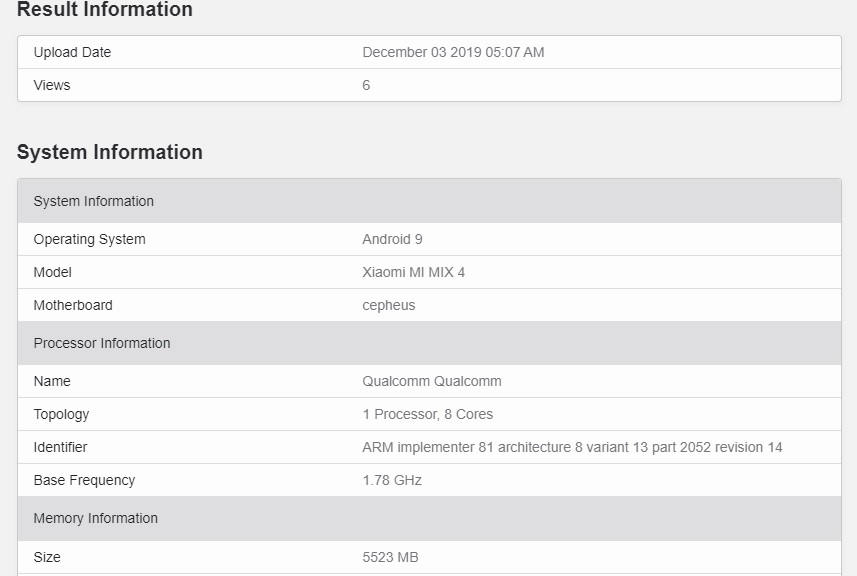
Task: Click the views count 6
Action: [x=366, y=85]
